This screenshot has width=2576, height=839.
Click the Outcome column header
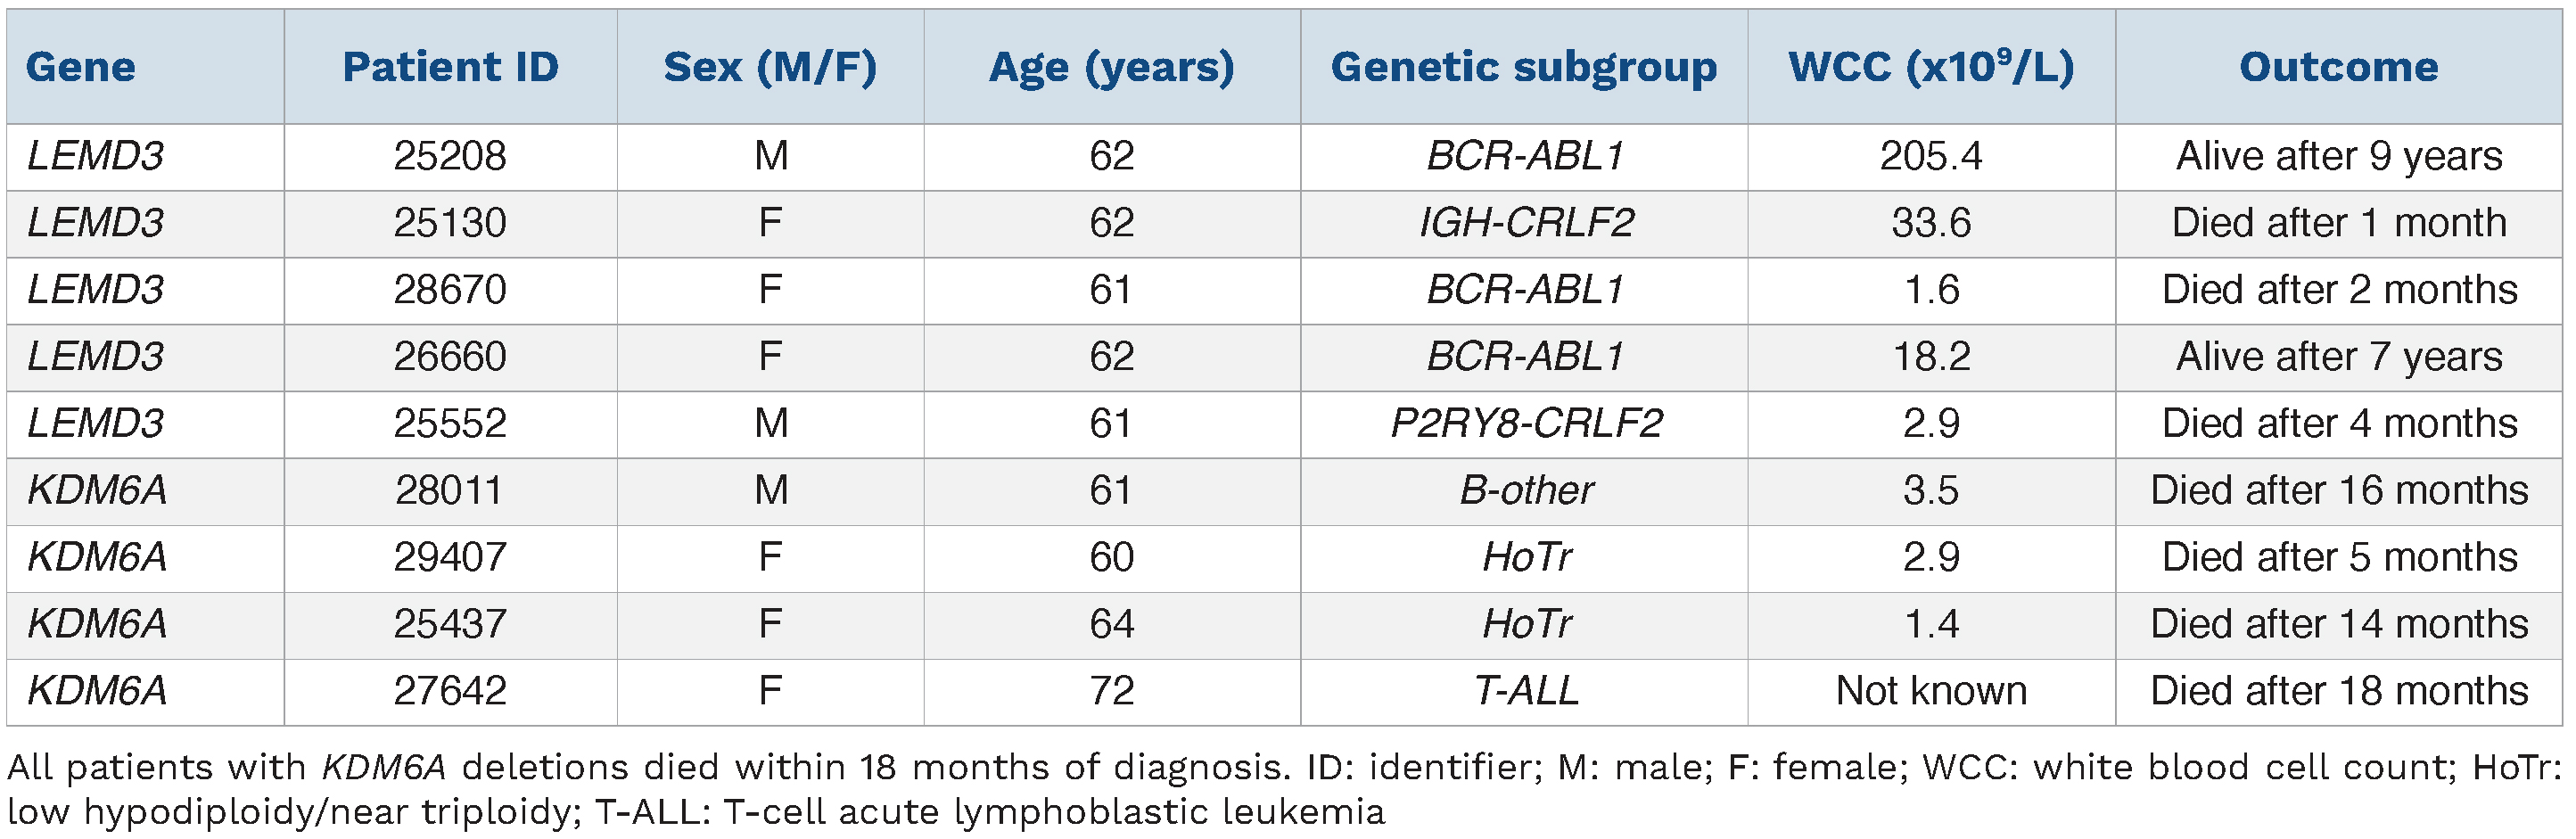point(2338,67)
